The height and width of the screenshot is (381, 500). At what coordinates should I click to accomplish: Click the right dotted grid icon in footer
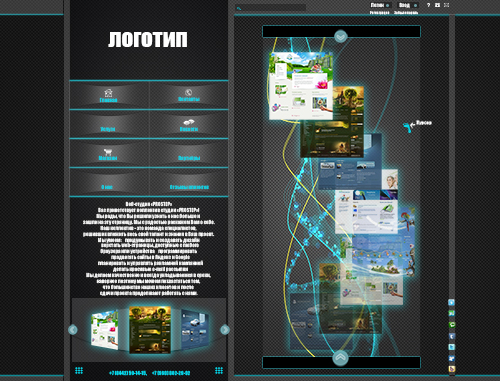[219, 370]
